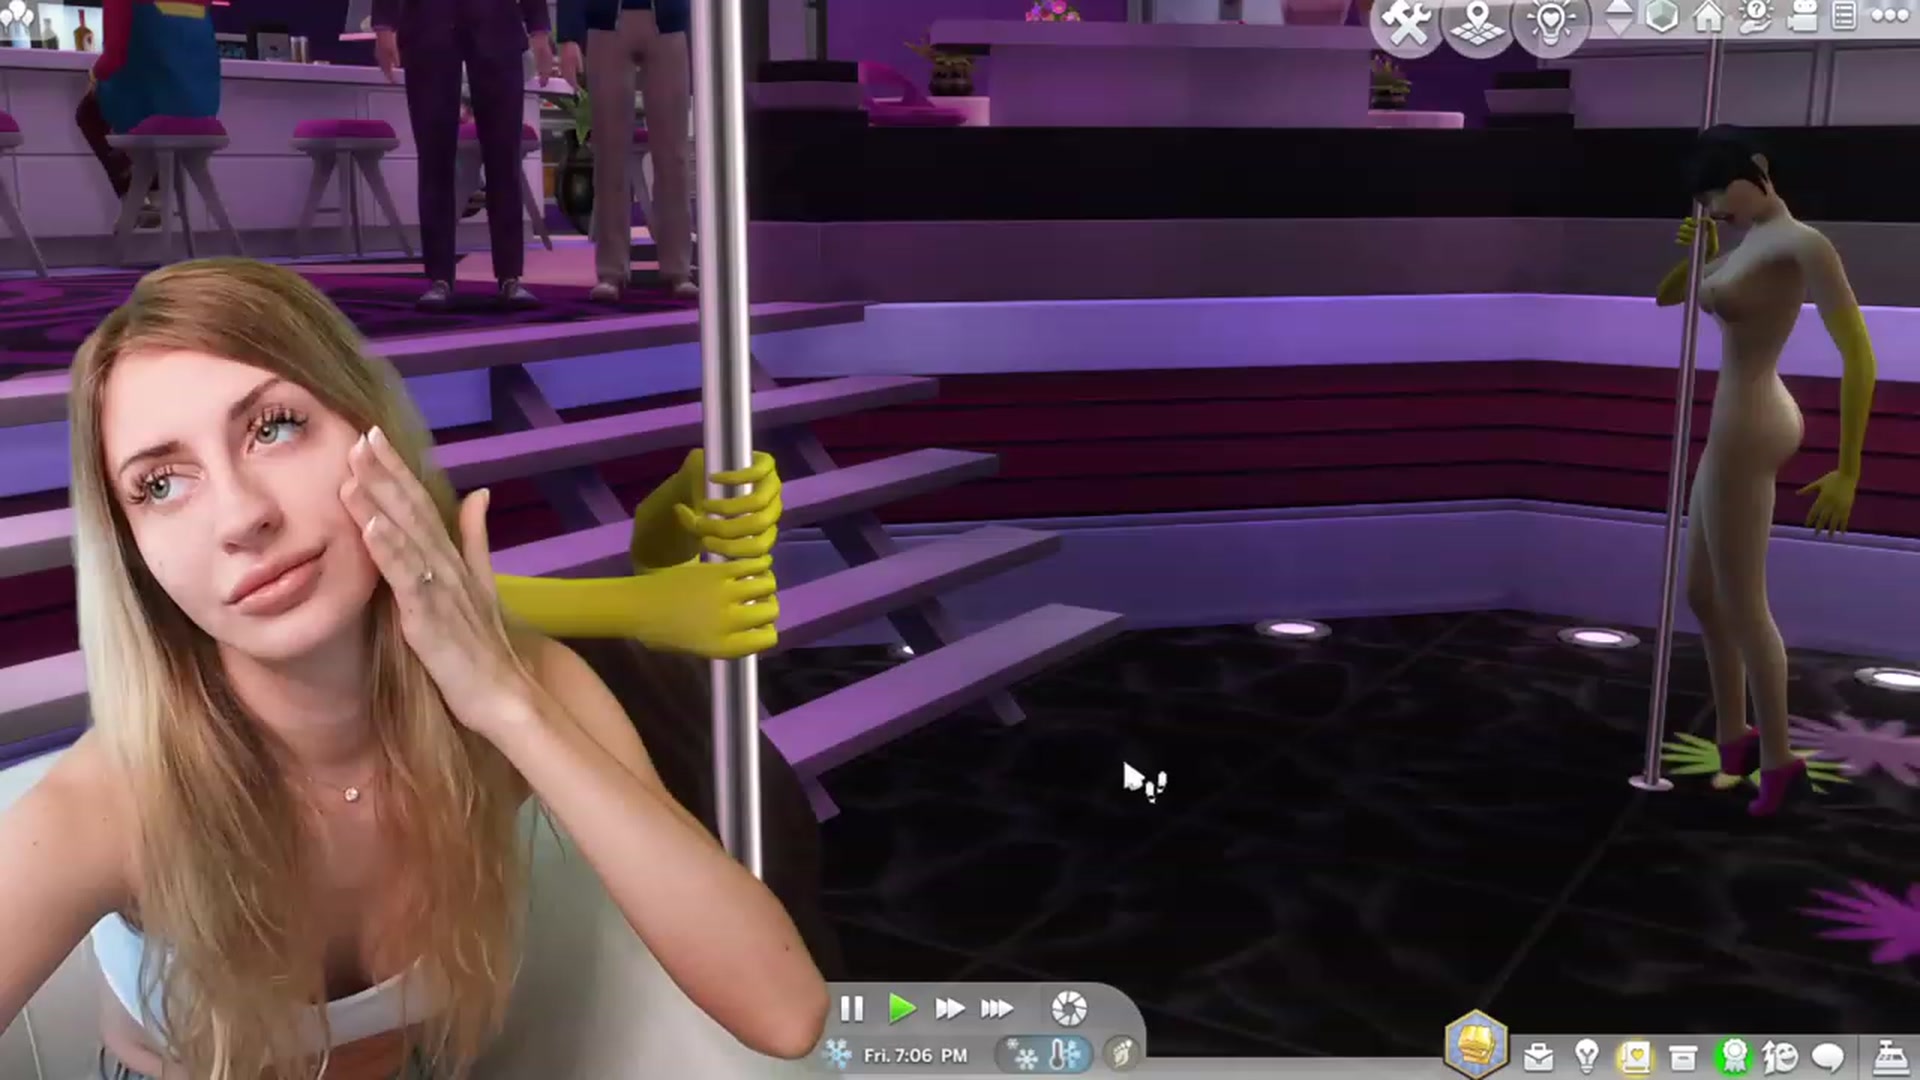Open the camera shutter screenshot icon
Viewport: 1920px width, 1080px height.
click(x=1069, y=1008)
